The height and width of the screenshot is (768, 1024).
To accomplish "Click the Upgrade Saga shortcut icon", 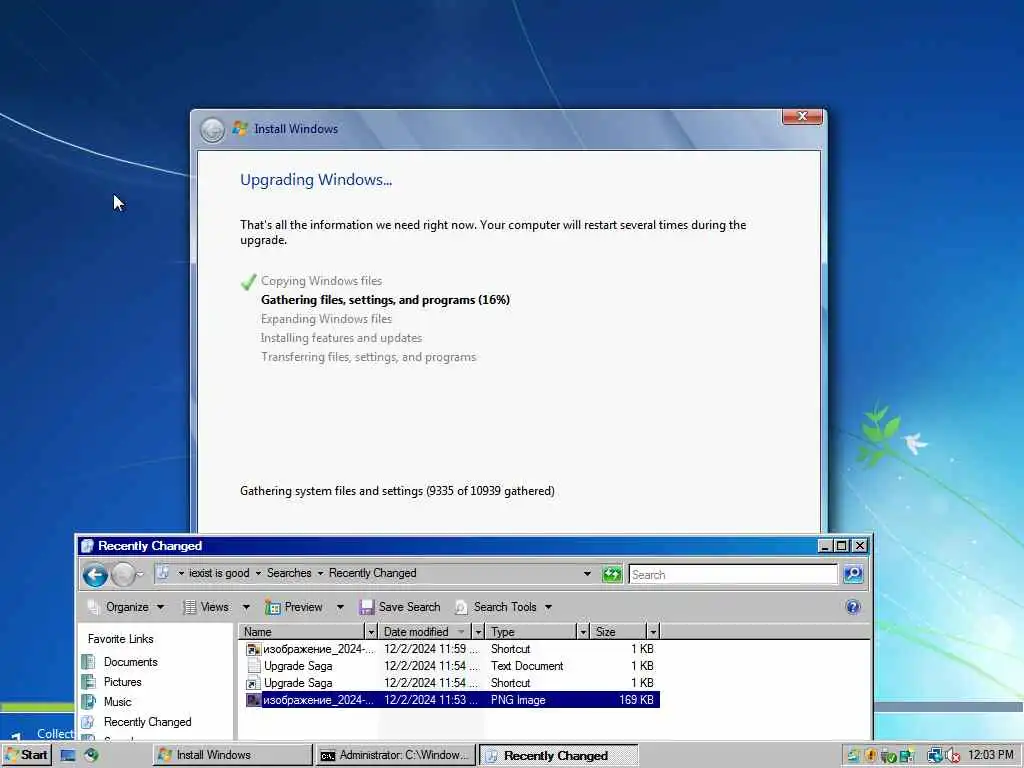I will tap(253, 683).
